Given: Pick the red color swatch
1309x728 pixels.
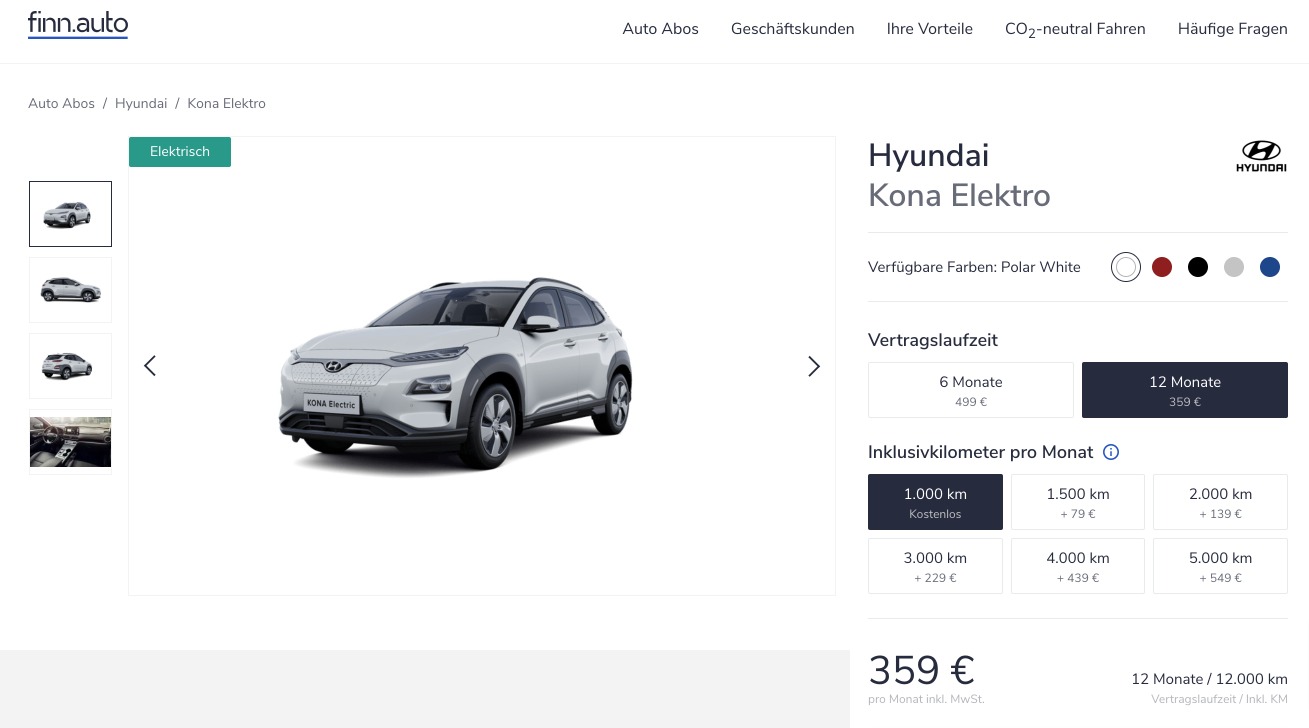Looking at the screenshot, I should 1162,267.
